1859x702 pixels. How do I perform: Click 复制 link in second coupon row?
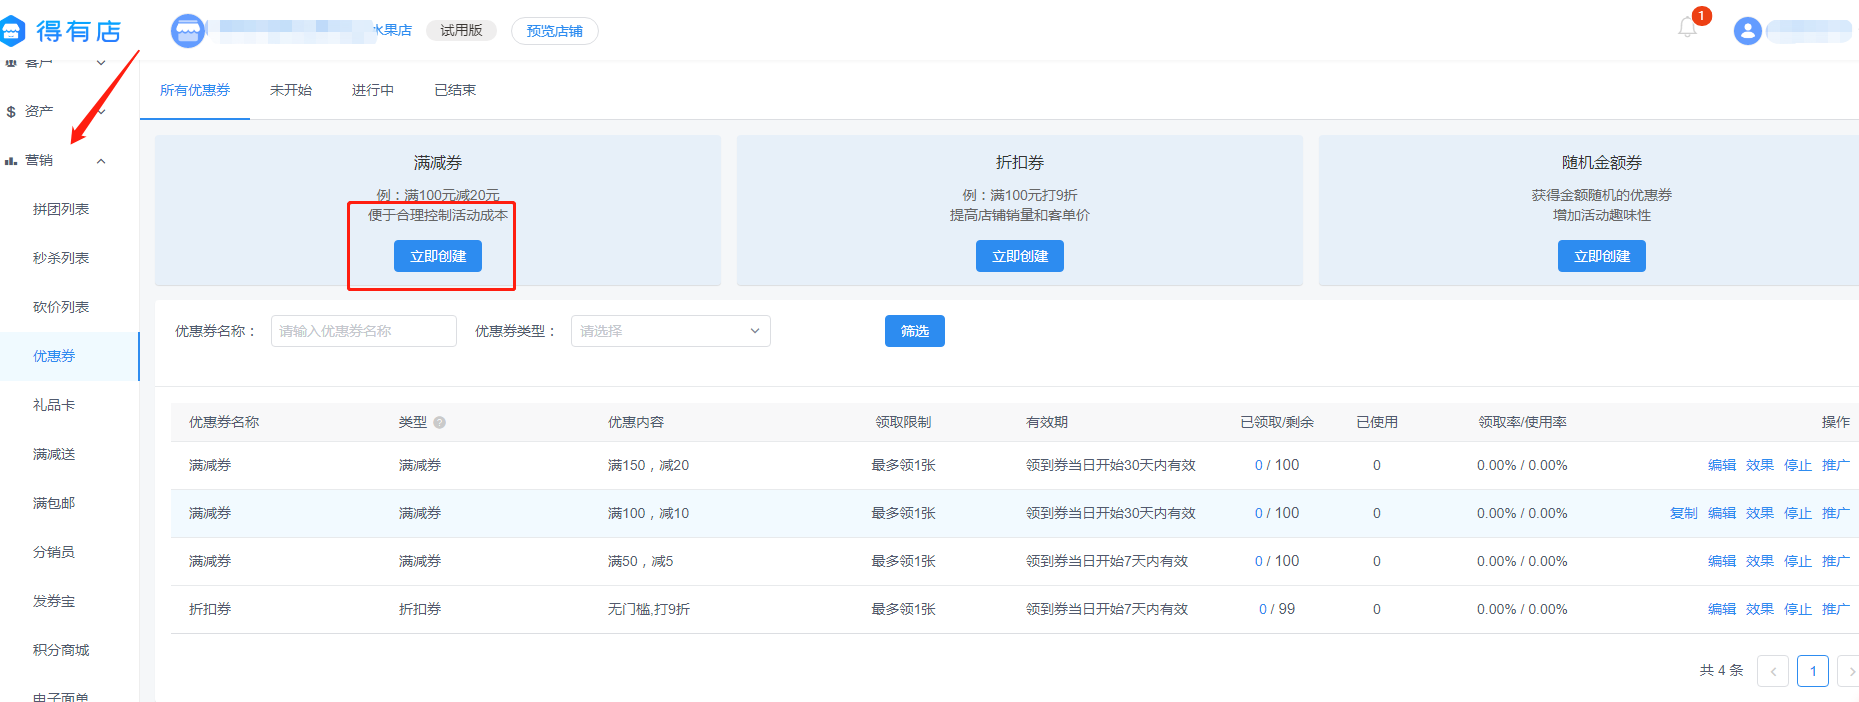pyautogui.click(x=1683, y=513)
